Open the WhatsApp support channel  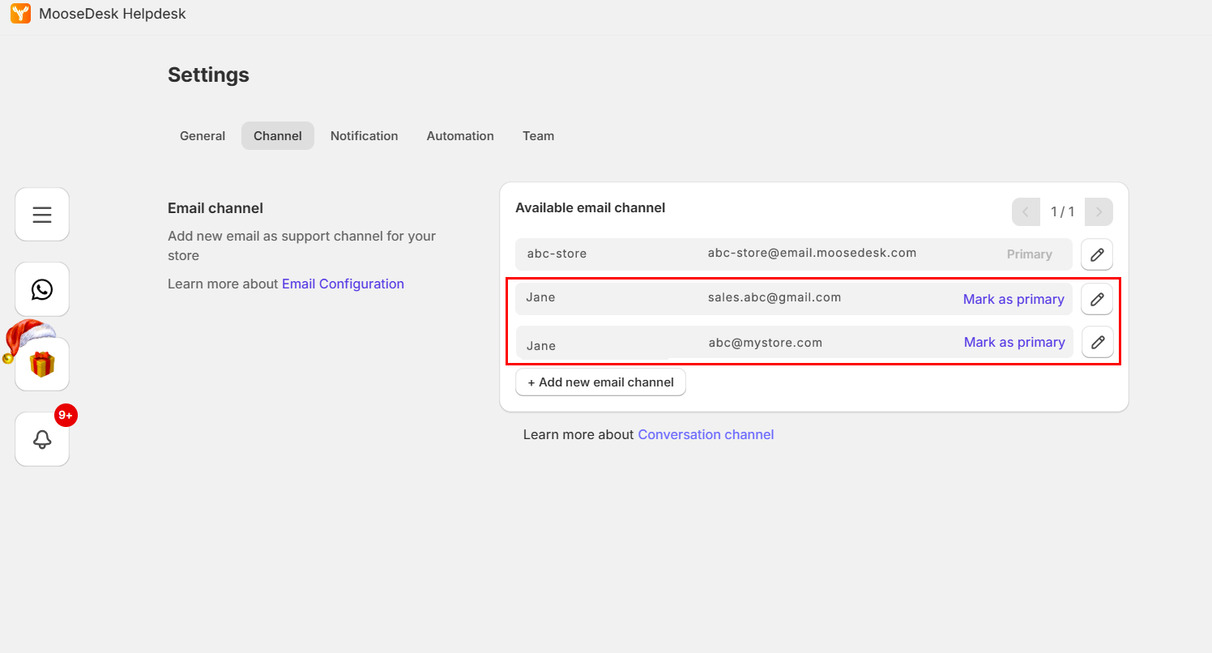[41, 289]
